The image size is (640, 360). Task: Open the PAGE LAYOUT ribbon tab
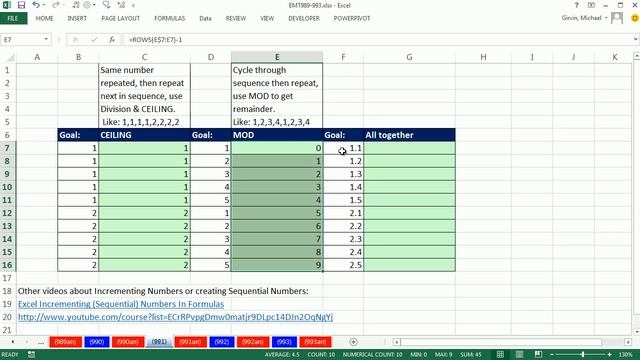click(x=120, y=18)
